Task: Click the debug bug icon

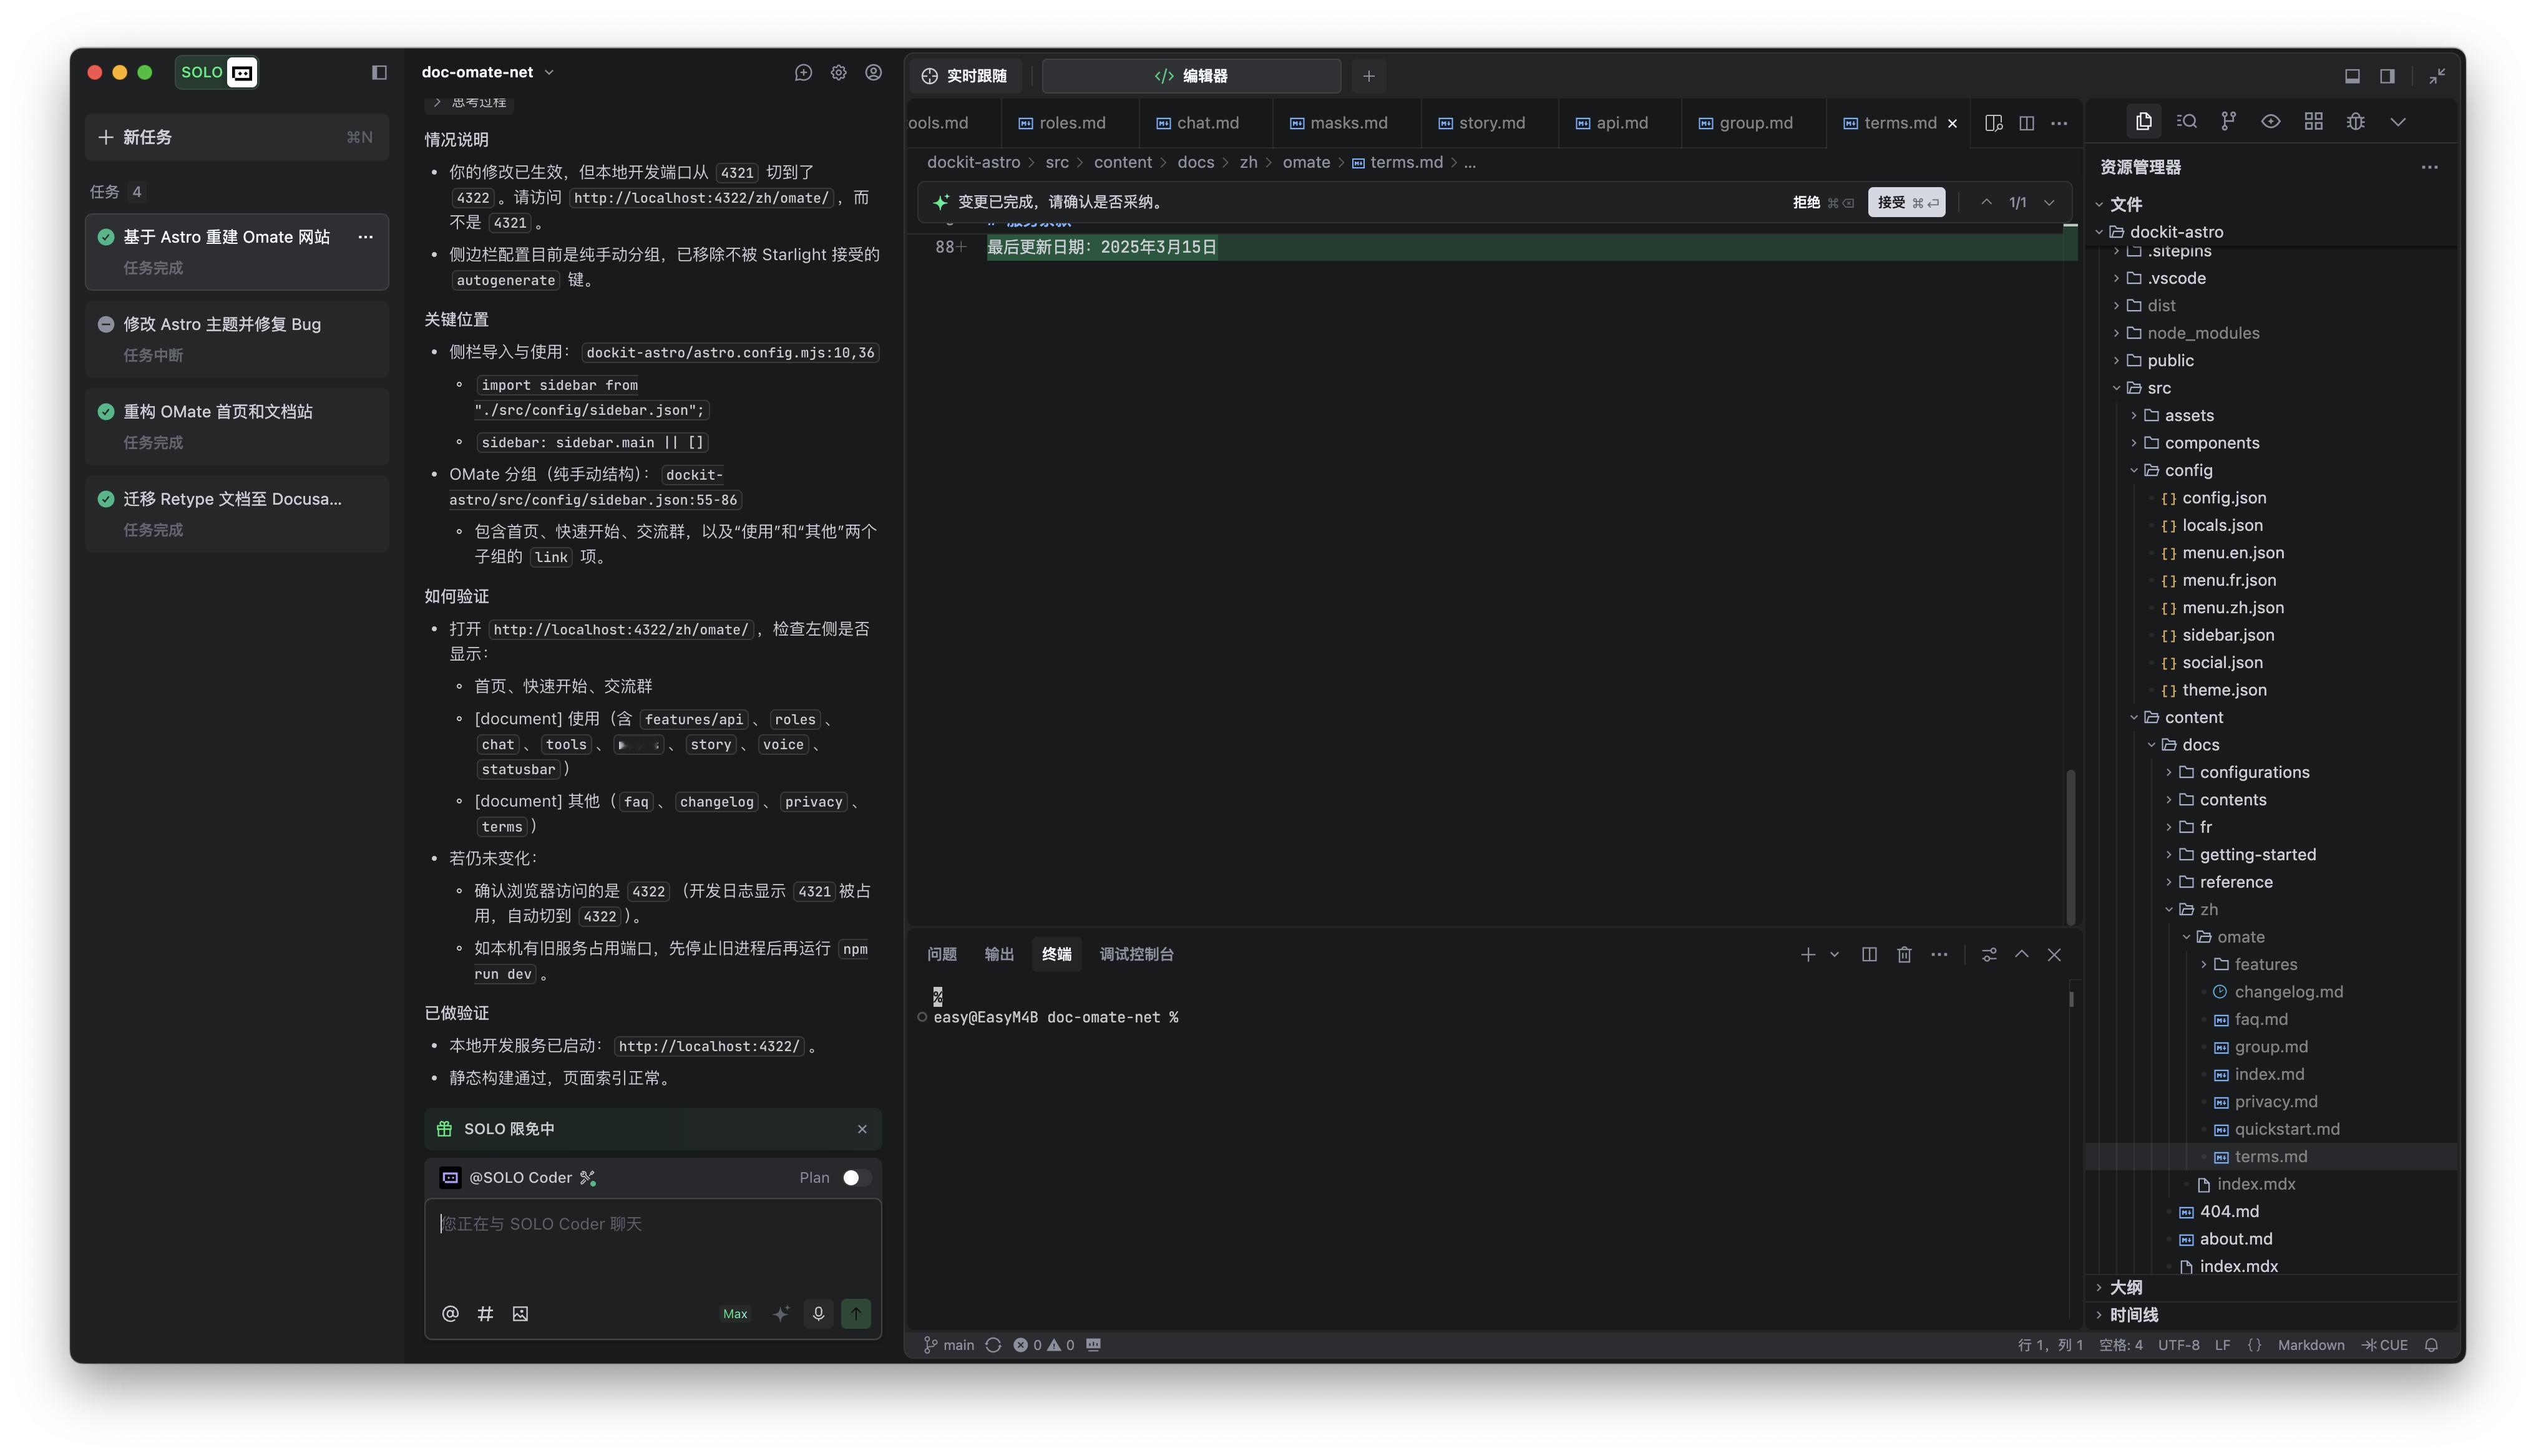Action: (2355, 121)
